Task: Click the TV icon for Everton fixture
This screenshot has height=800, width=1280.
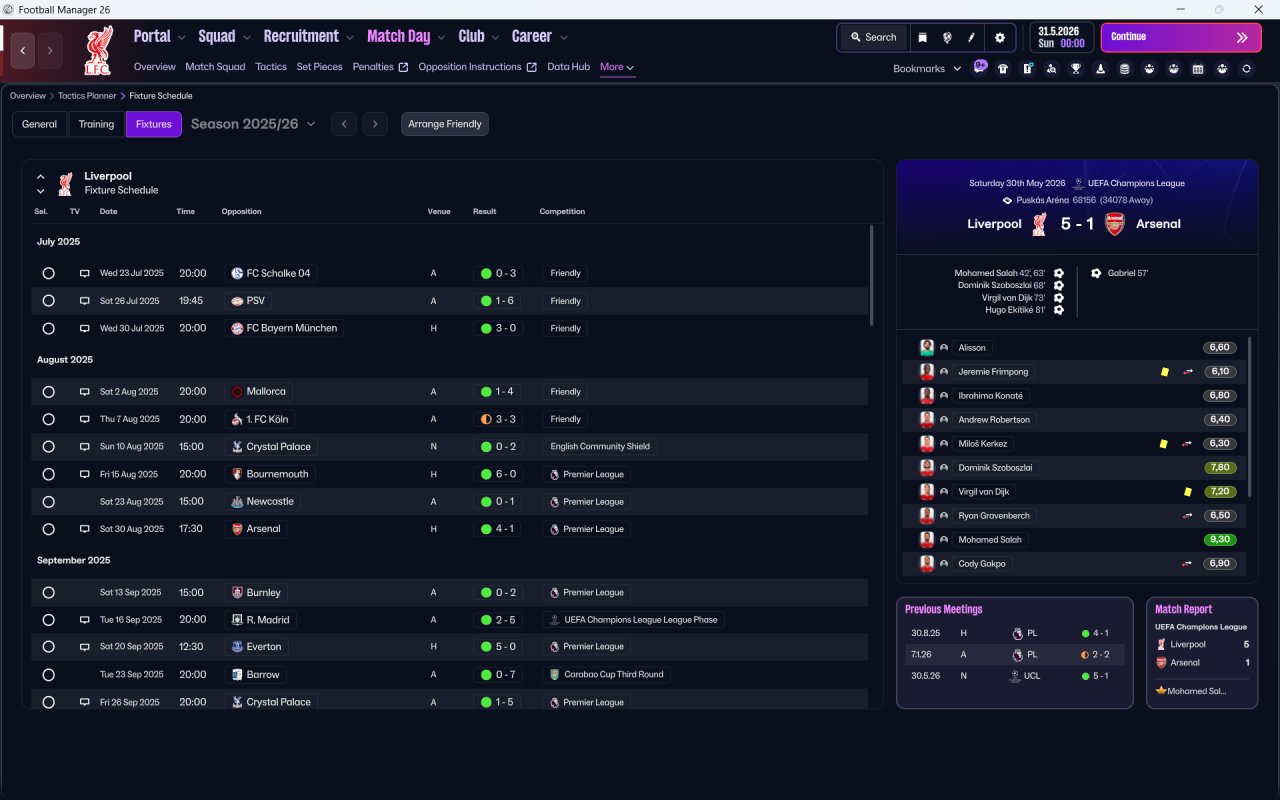Action: [x=85, y=647]
